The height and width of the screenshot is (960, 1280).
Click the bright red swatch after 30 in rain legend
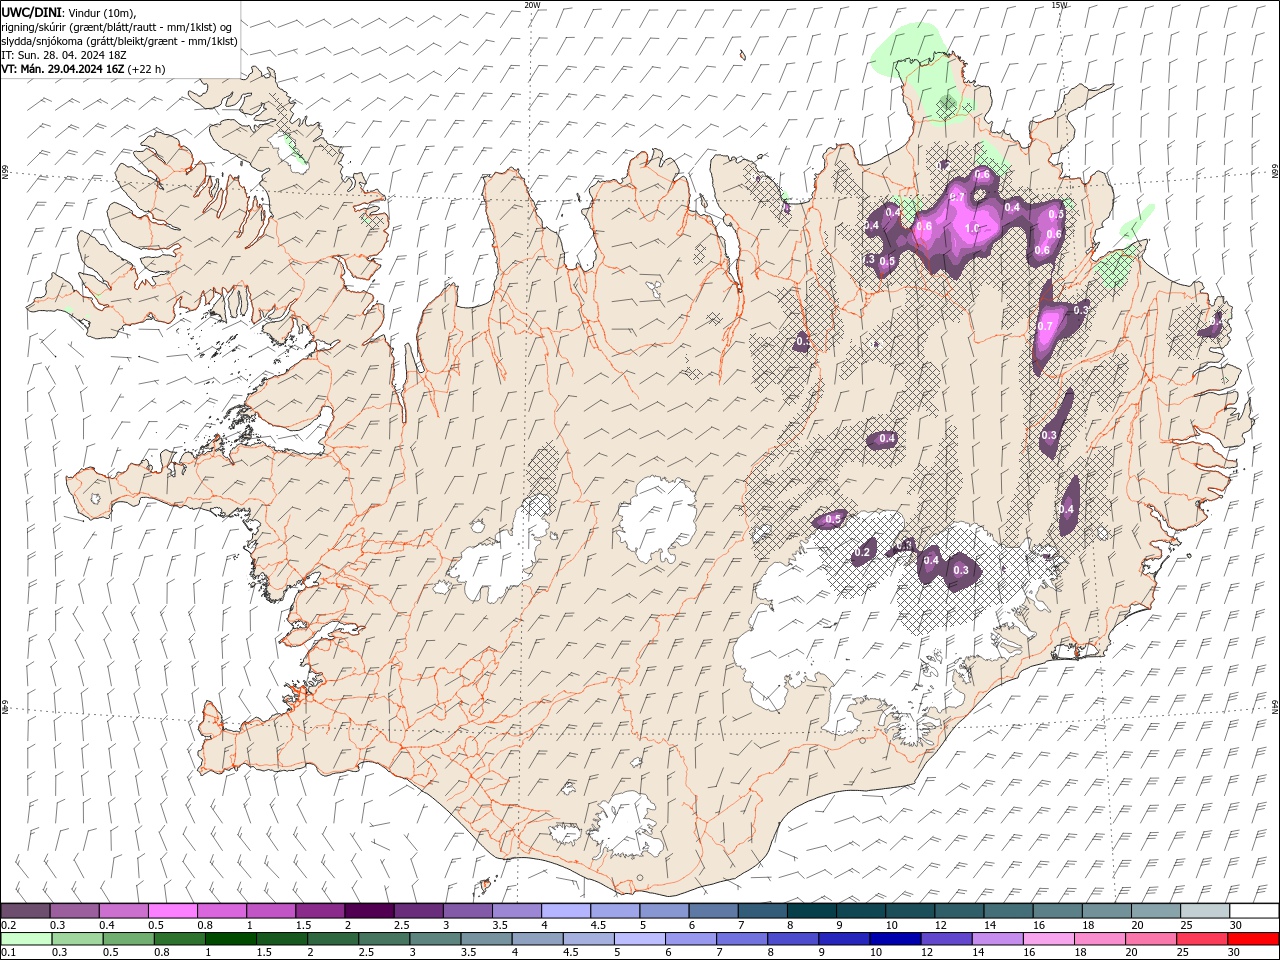click(x=1254, y=938)
